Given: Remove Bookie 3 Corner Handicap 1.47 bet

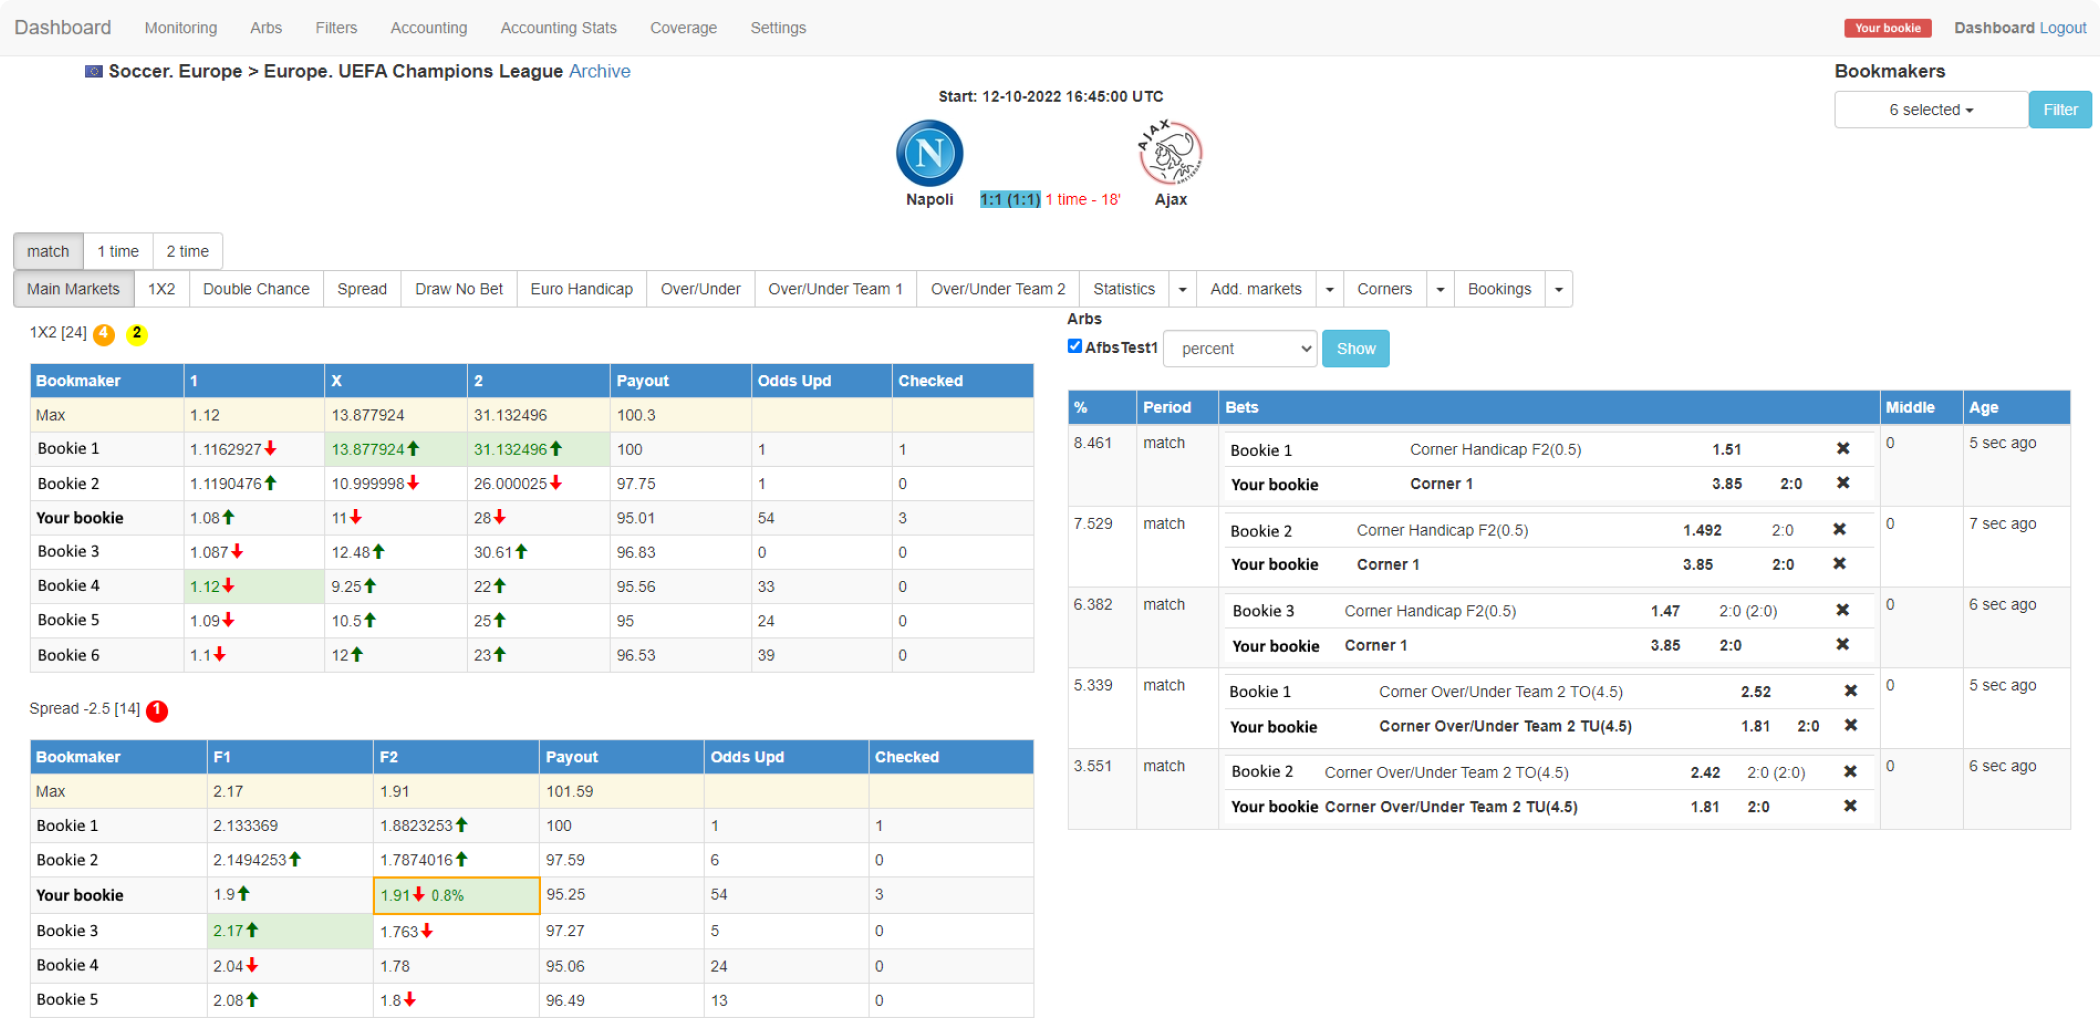Looking at the screenshot, I should [x=1842, y=610].
